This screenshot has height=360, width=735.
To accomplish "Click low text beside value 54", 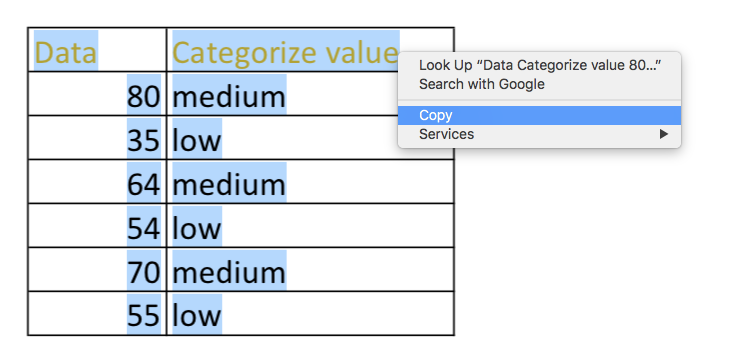I will coord(197,228).
